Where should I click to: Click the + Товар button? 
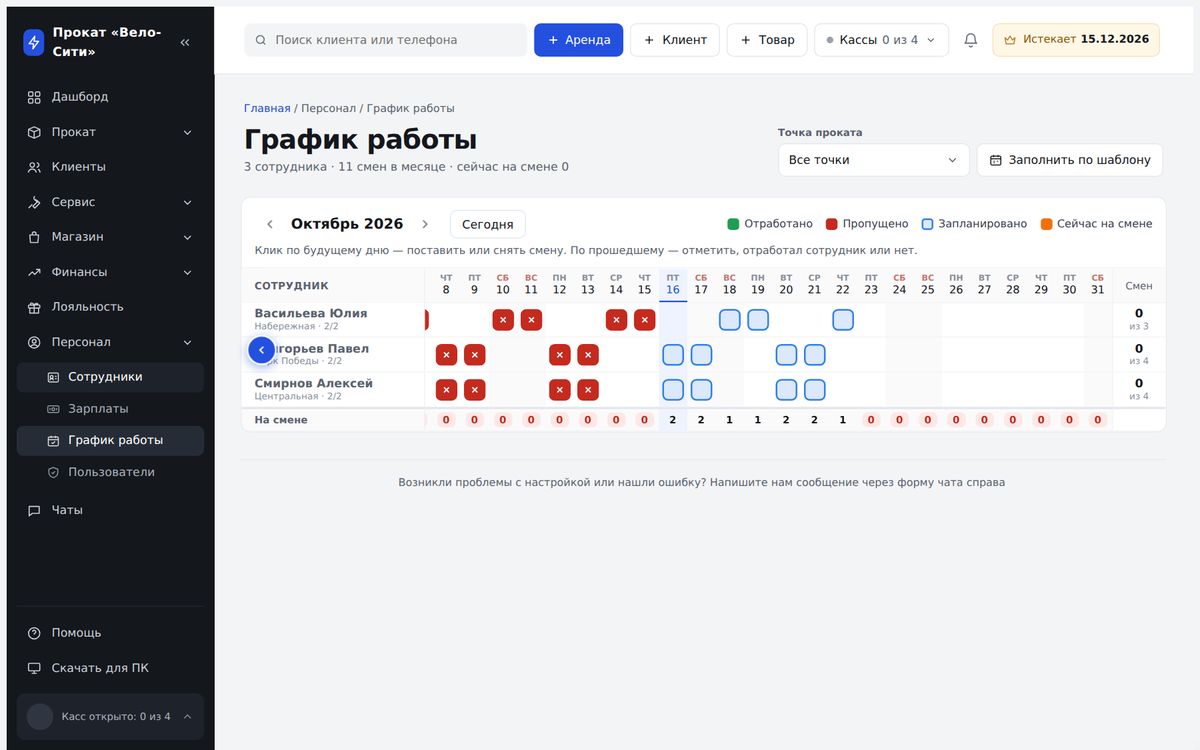click(767, 40)
